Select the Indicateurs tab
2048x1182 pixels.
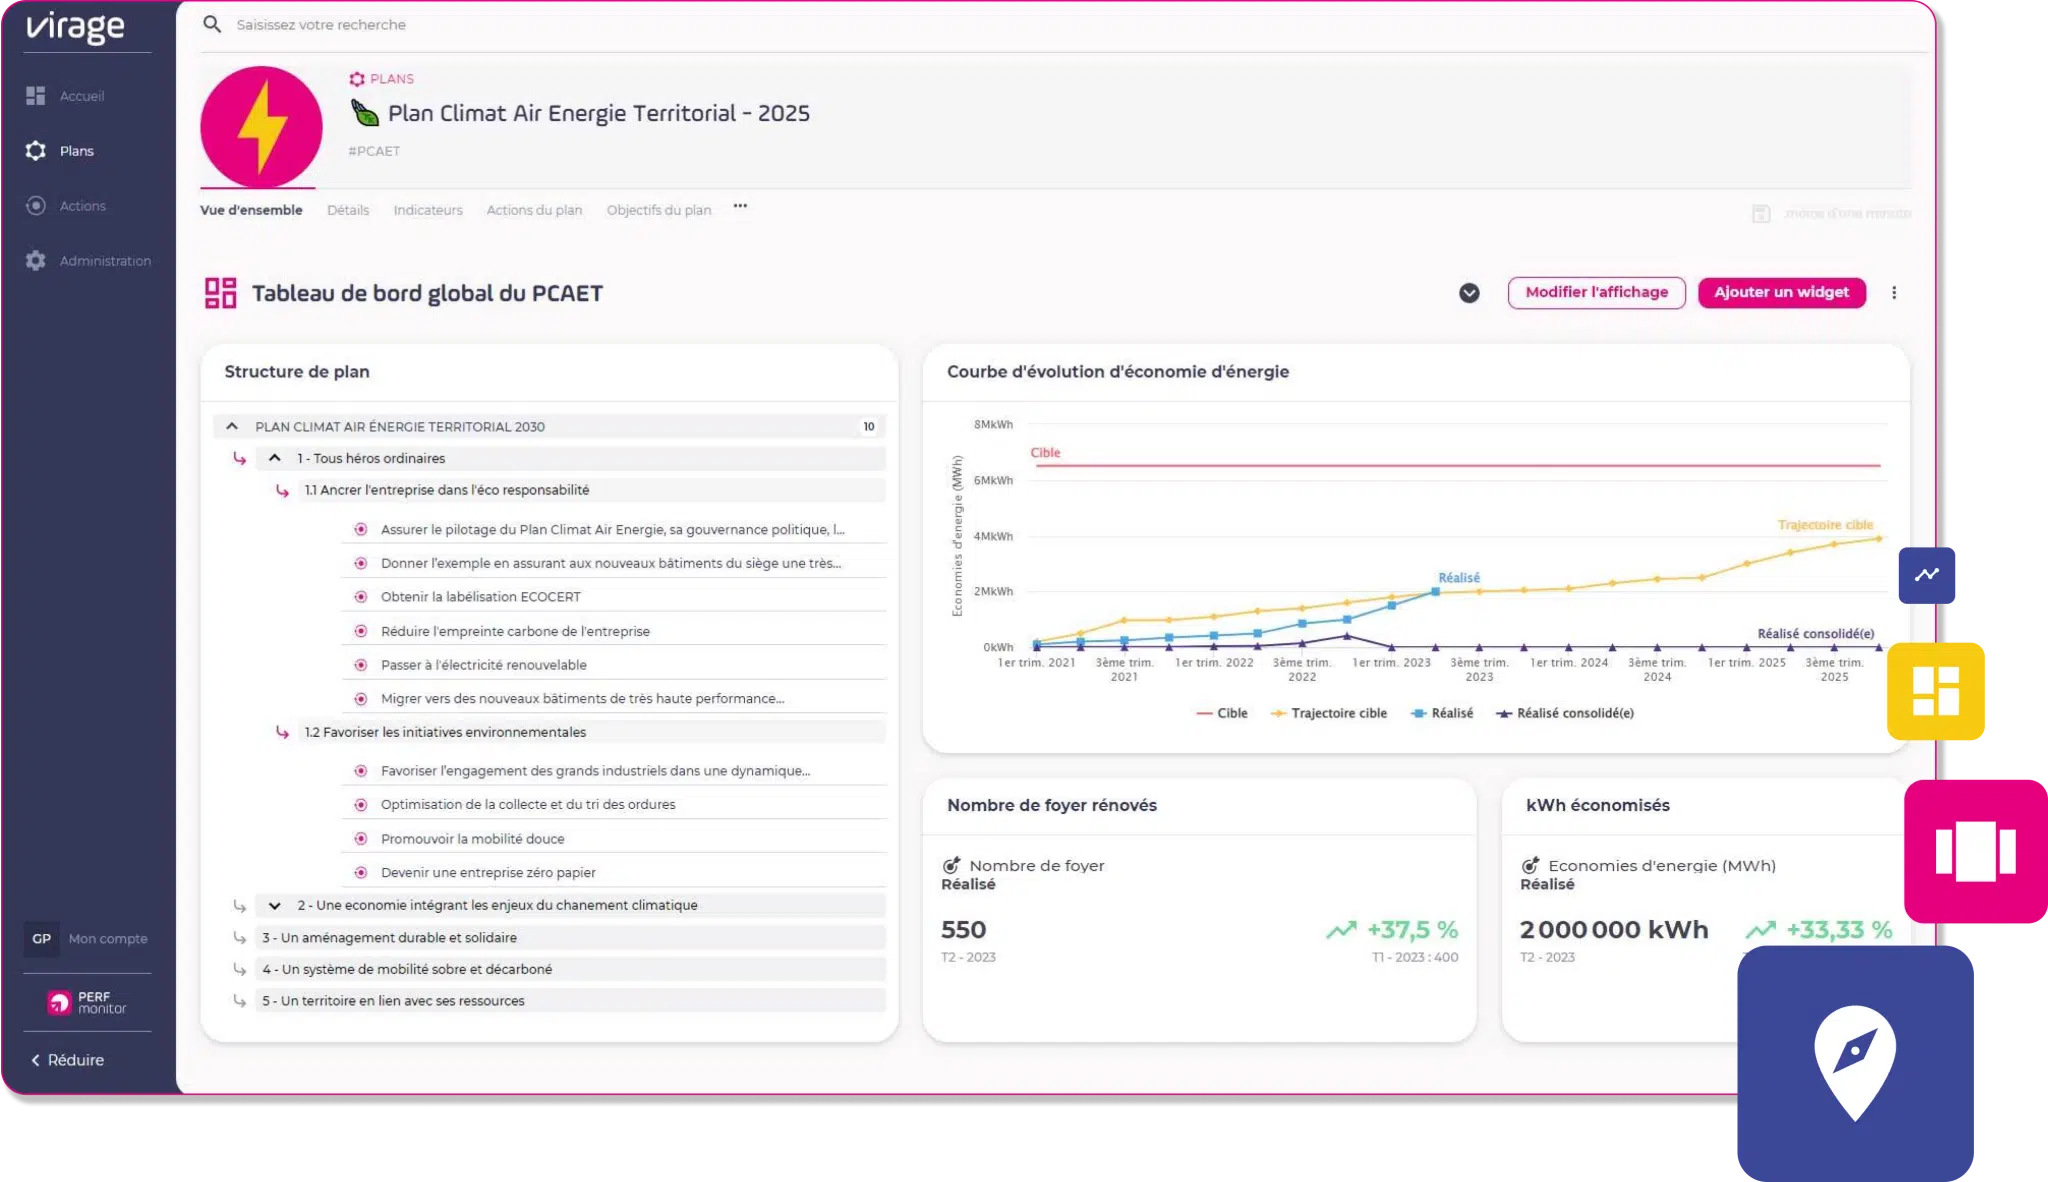(x=426, y=210)
